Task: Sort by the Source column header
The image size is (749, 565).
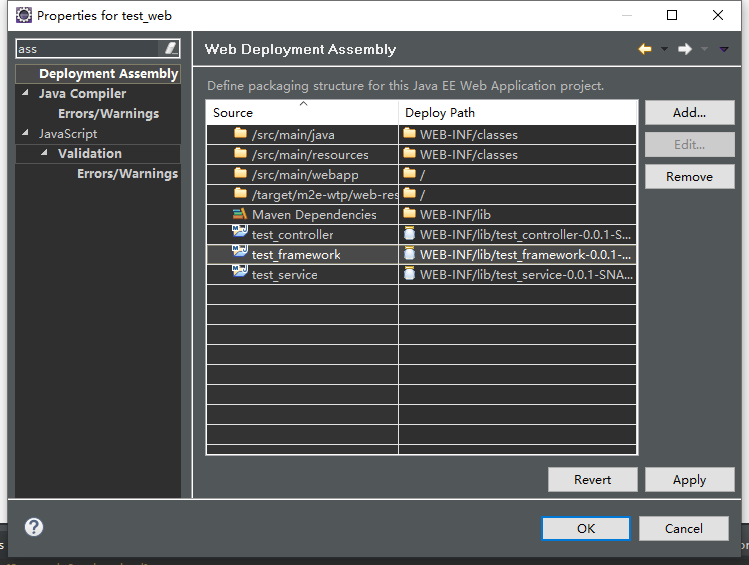Action: [x=302, y=113]
